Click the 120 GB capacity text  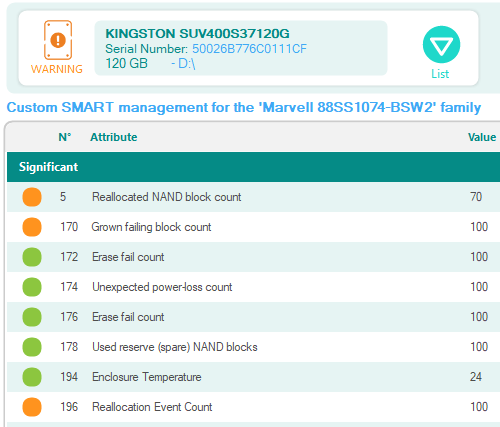coord(126,63)
